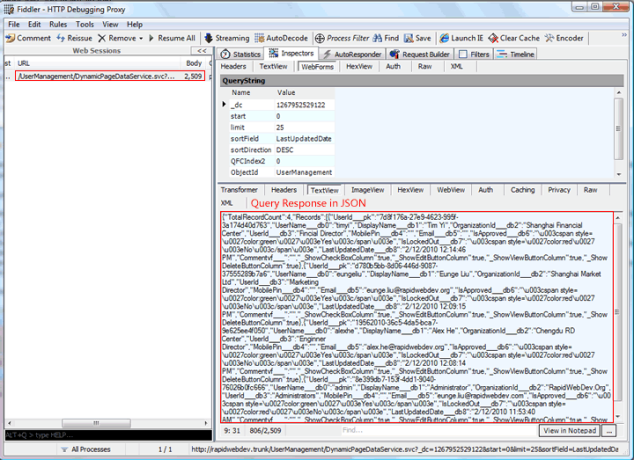This screenshot has height=460, width=634.
Task: Open the Encoder tool
Action: [x=564, y=38]
